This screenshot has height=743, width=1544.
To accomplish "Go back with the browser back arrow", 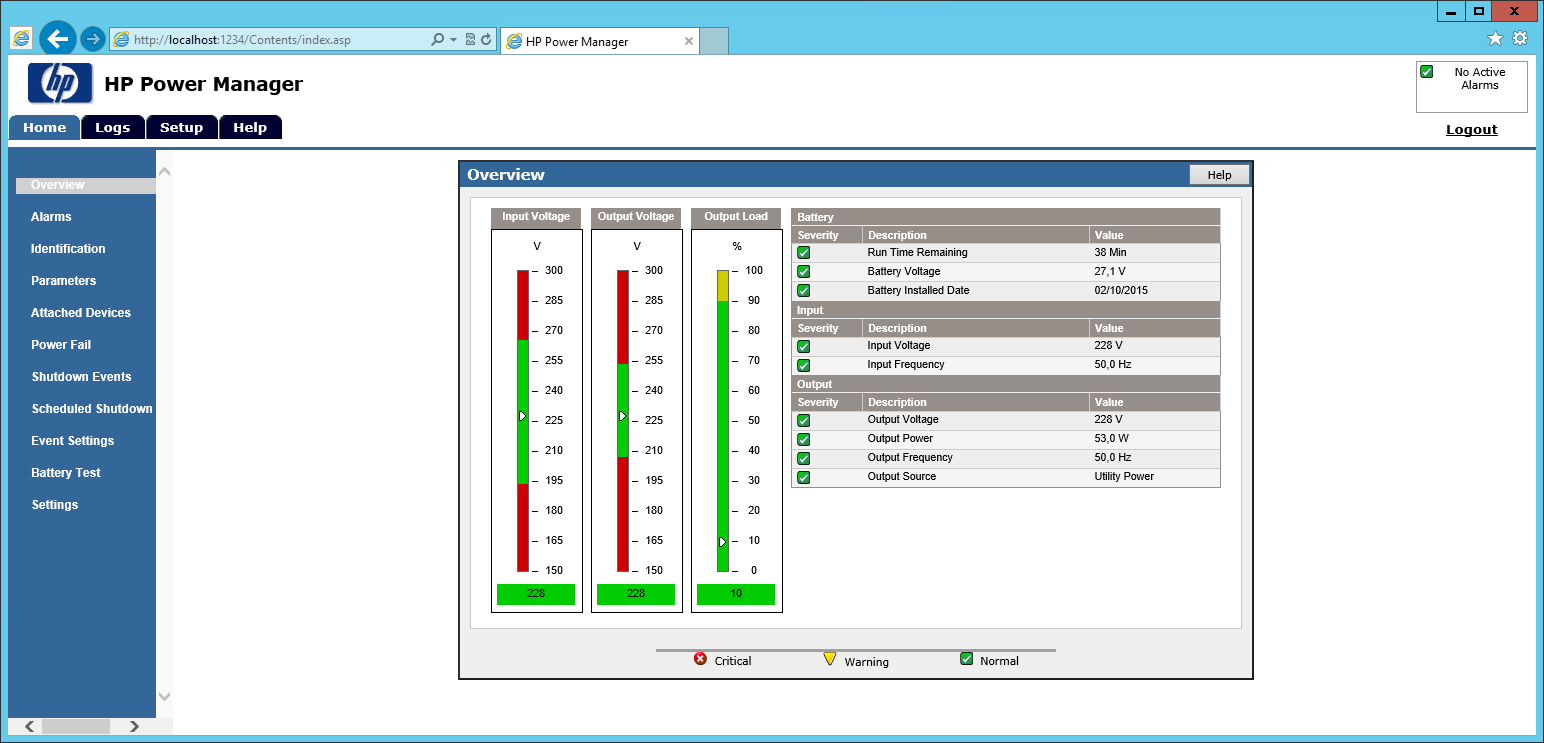I will pyautogui.click(x=58, y=39).
